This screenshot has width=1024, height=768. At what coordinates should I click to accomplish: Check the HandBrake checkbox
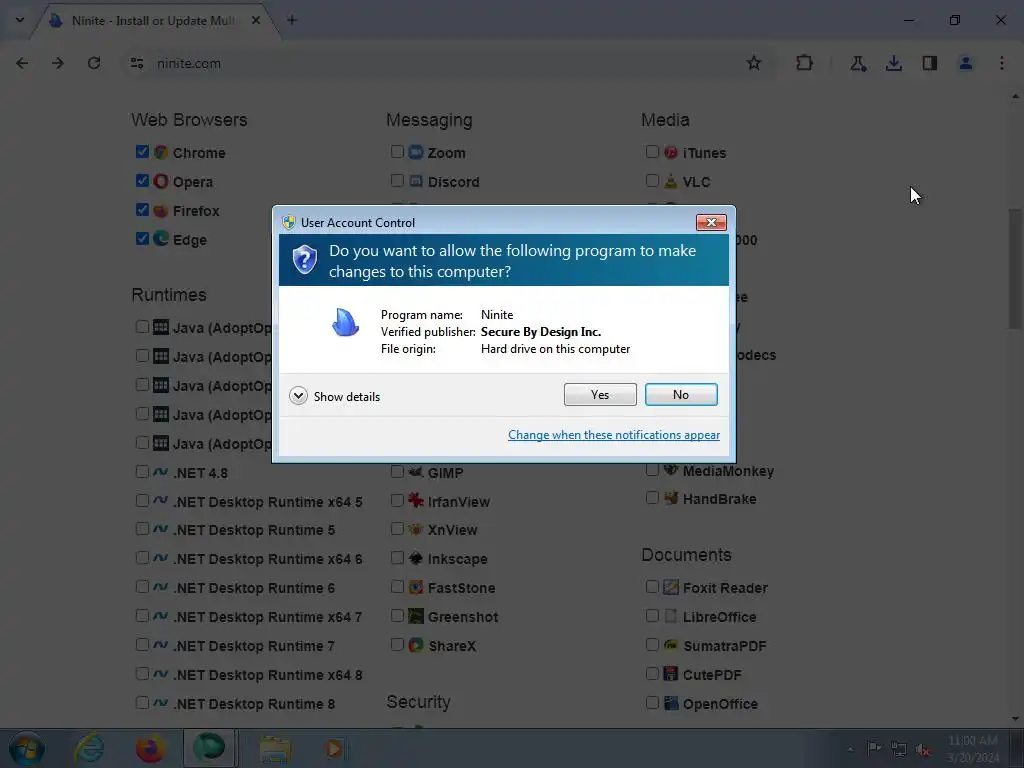(x=652, y=498)
